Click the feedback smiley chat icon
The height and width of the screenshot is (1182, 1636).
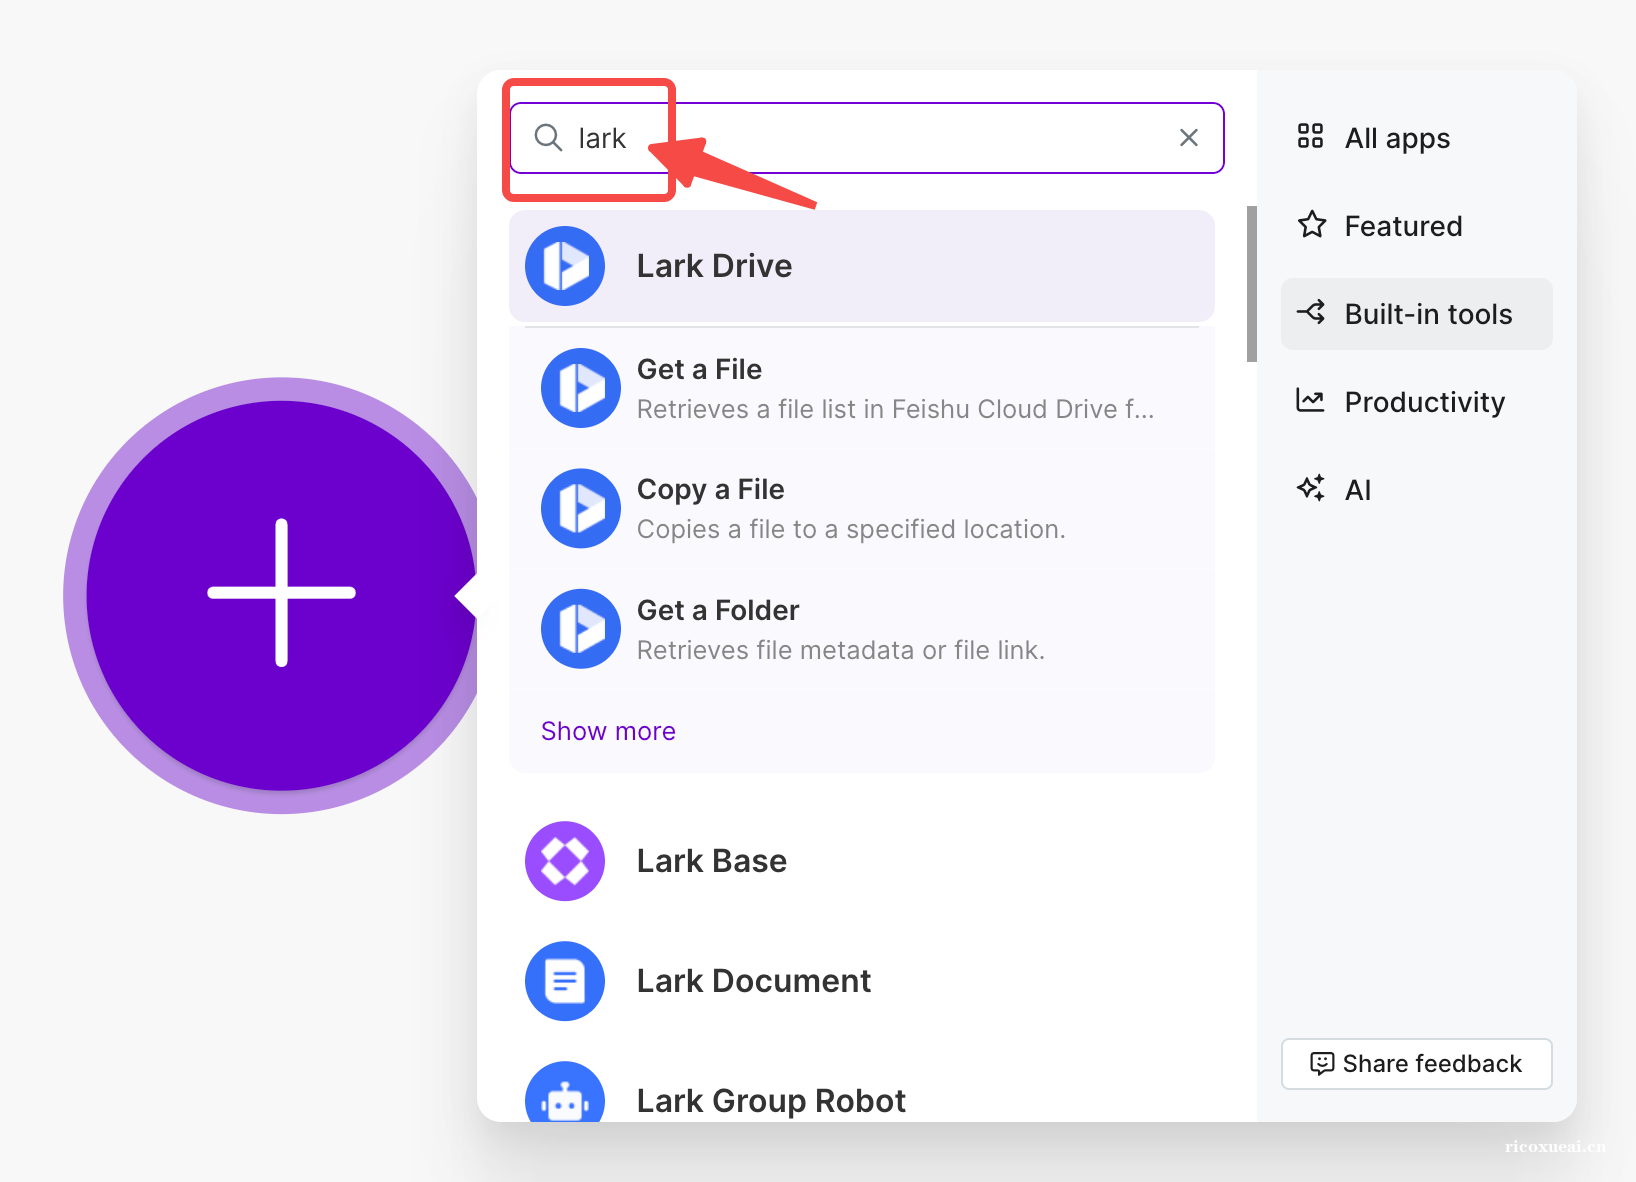[1322, 1064]
